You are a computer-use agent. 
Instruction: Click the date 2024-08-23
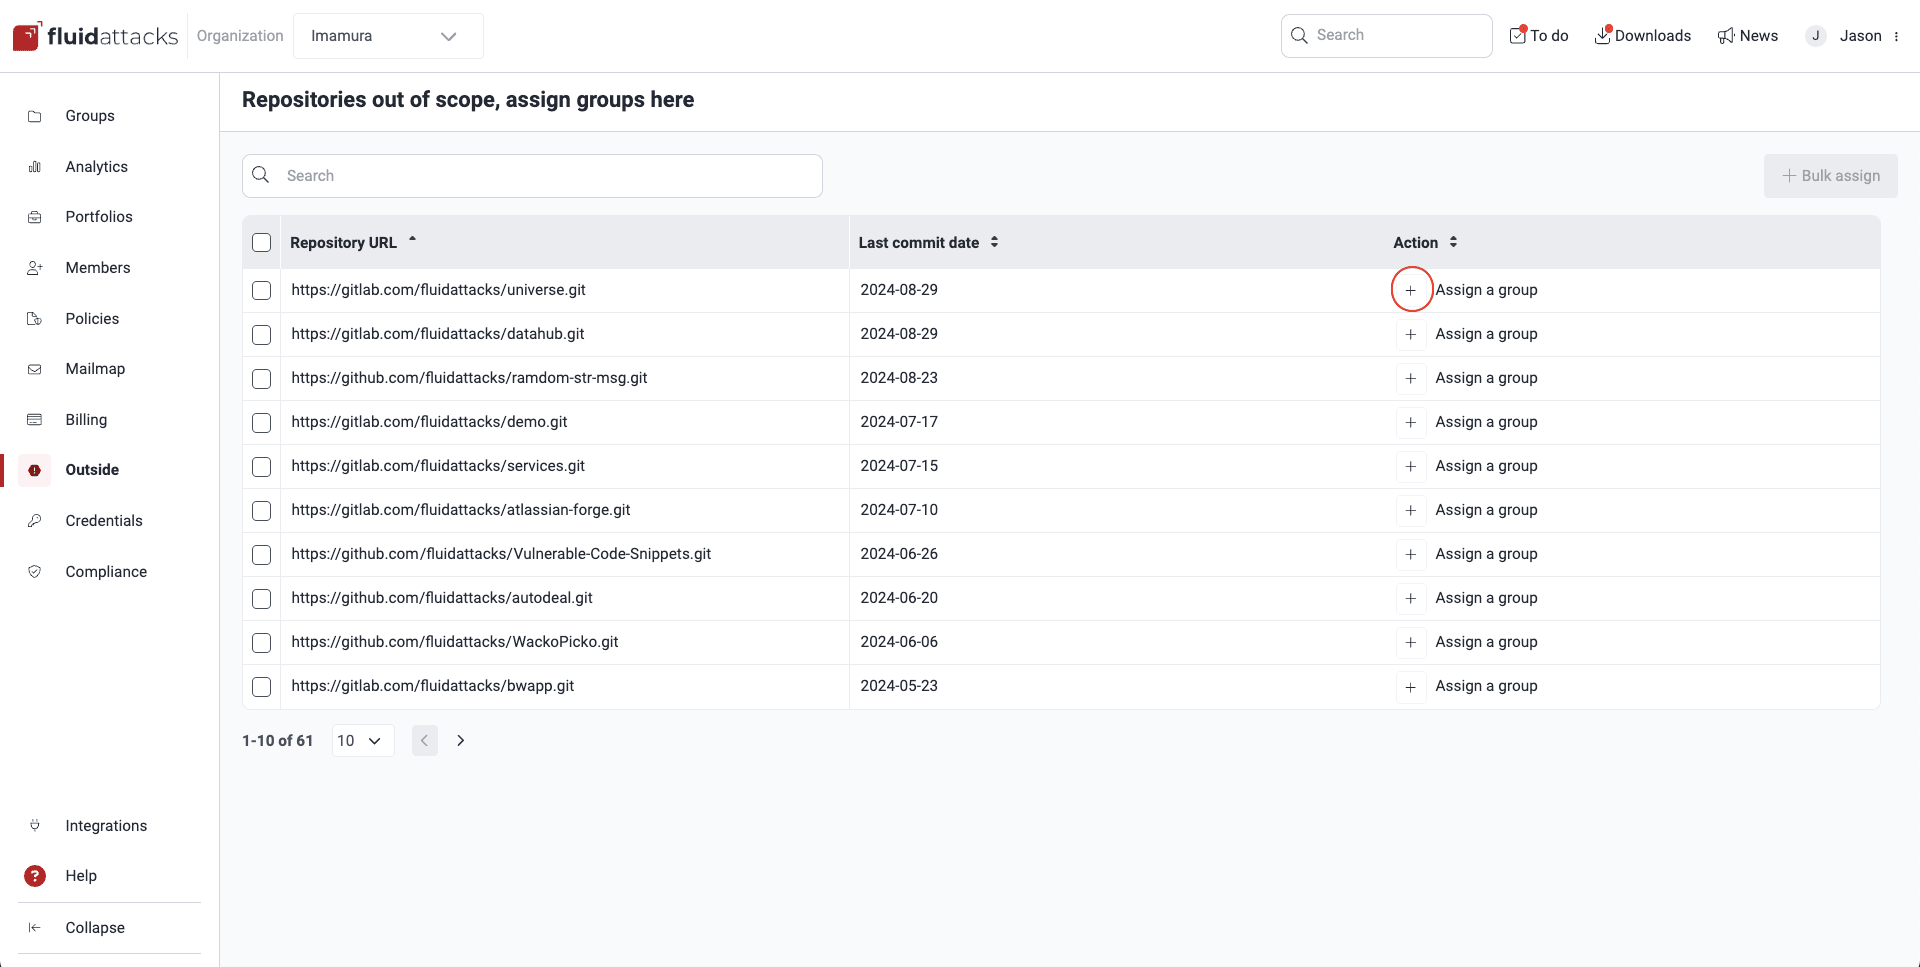point(899,378)
